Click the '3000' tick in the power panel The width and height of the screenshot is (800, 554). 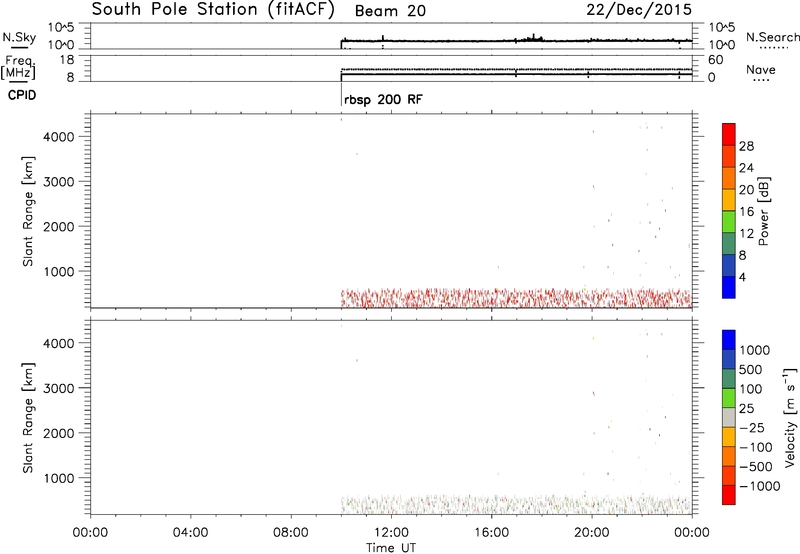click(x=59, y=182)
